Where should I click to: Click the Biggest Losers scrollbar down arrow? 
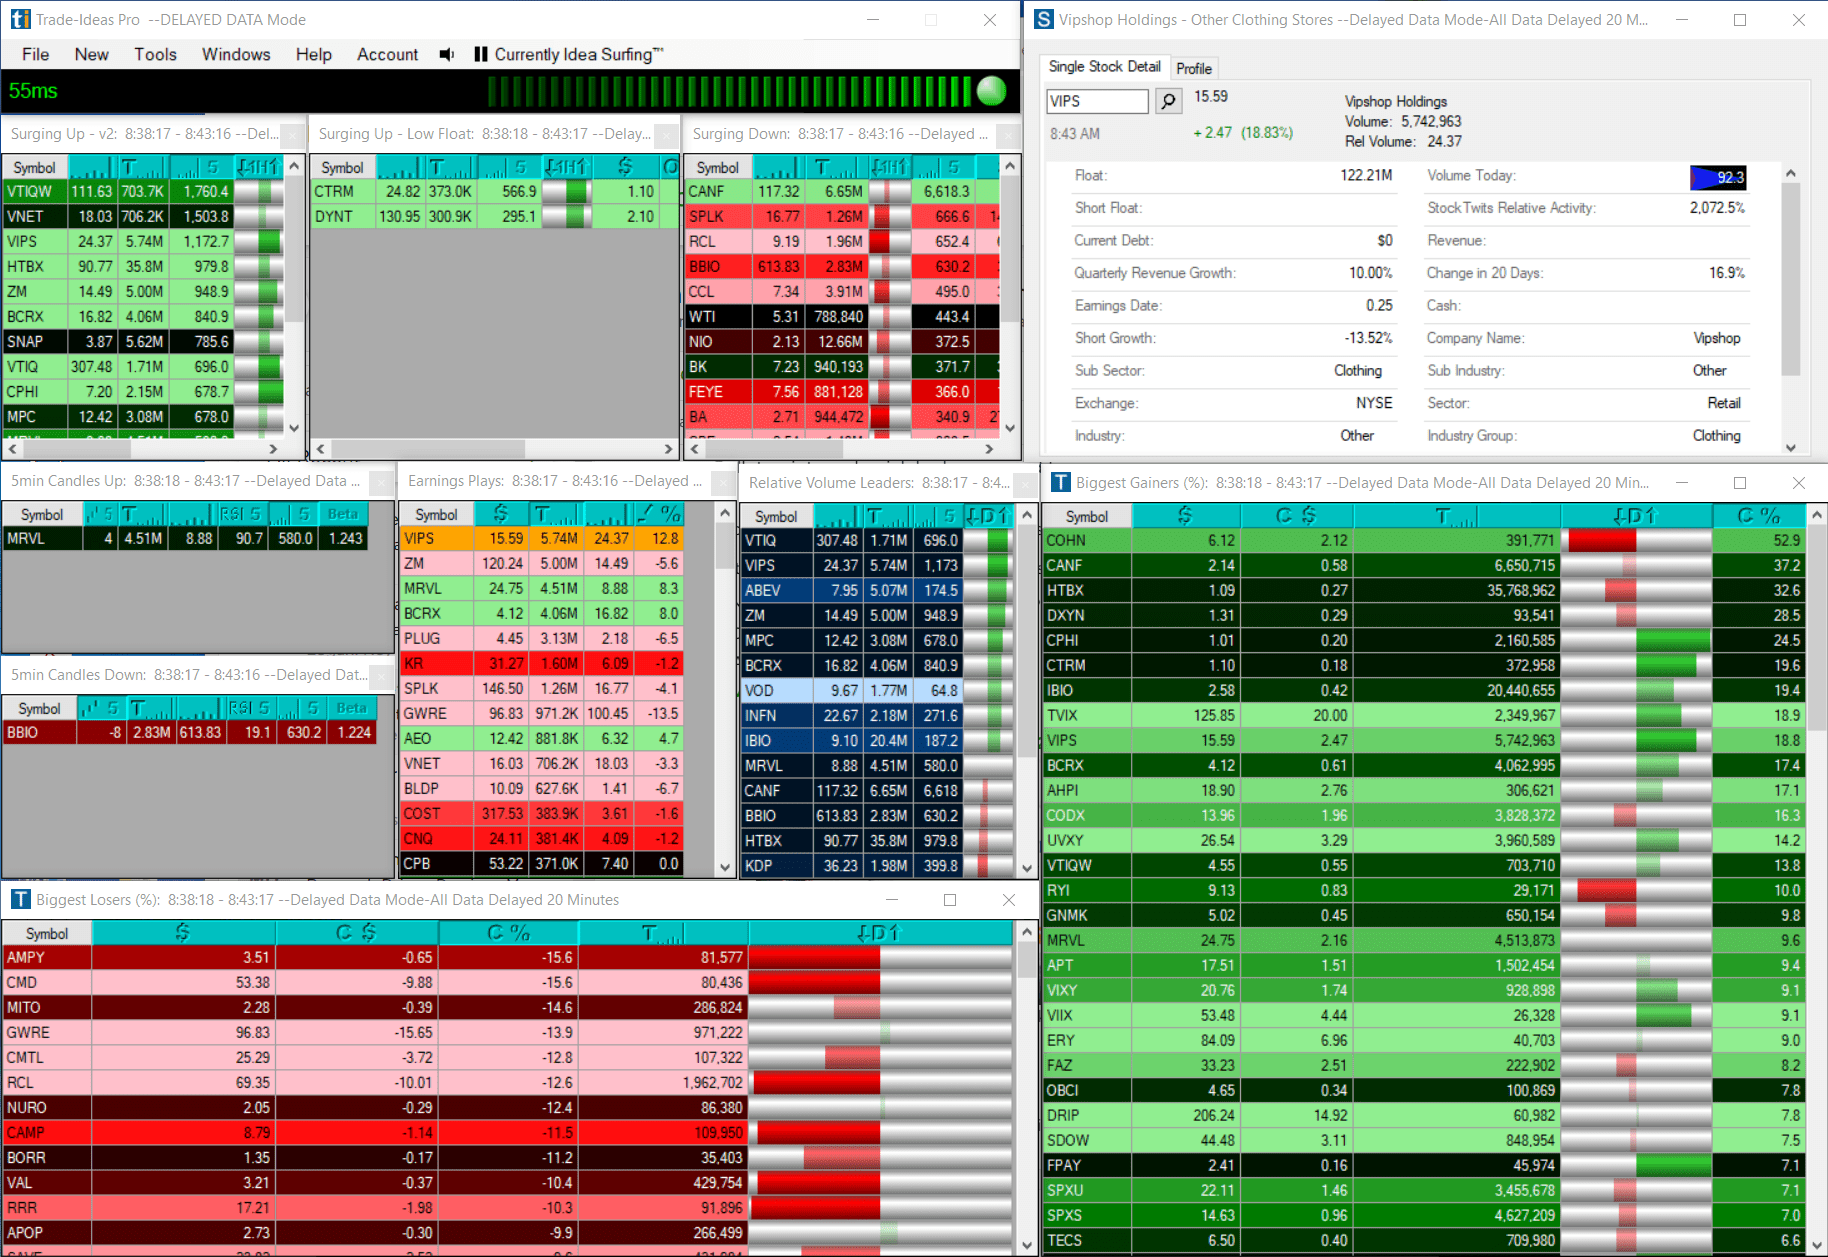coord(1027,1246)
